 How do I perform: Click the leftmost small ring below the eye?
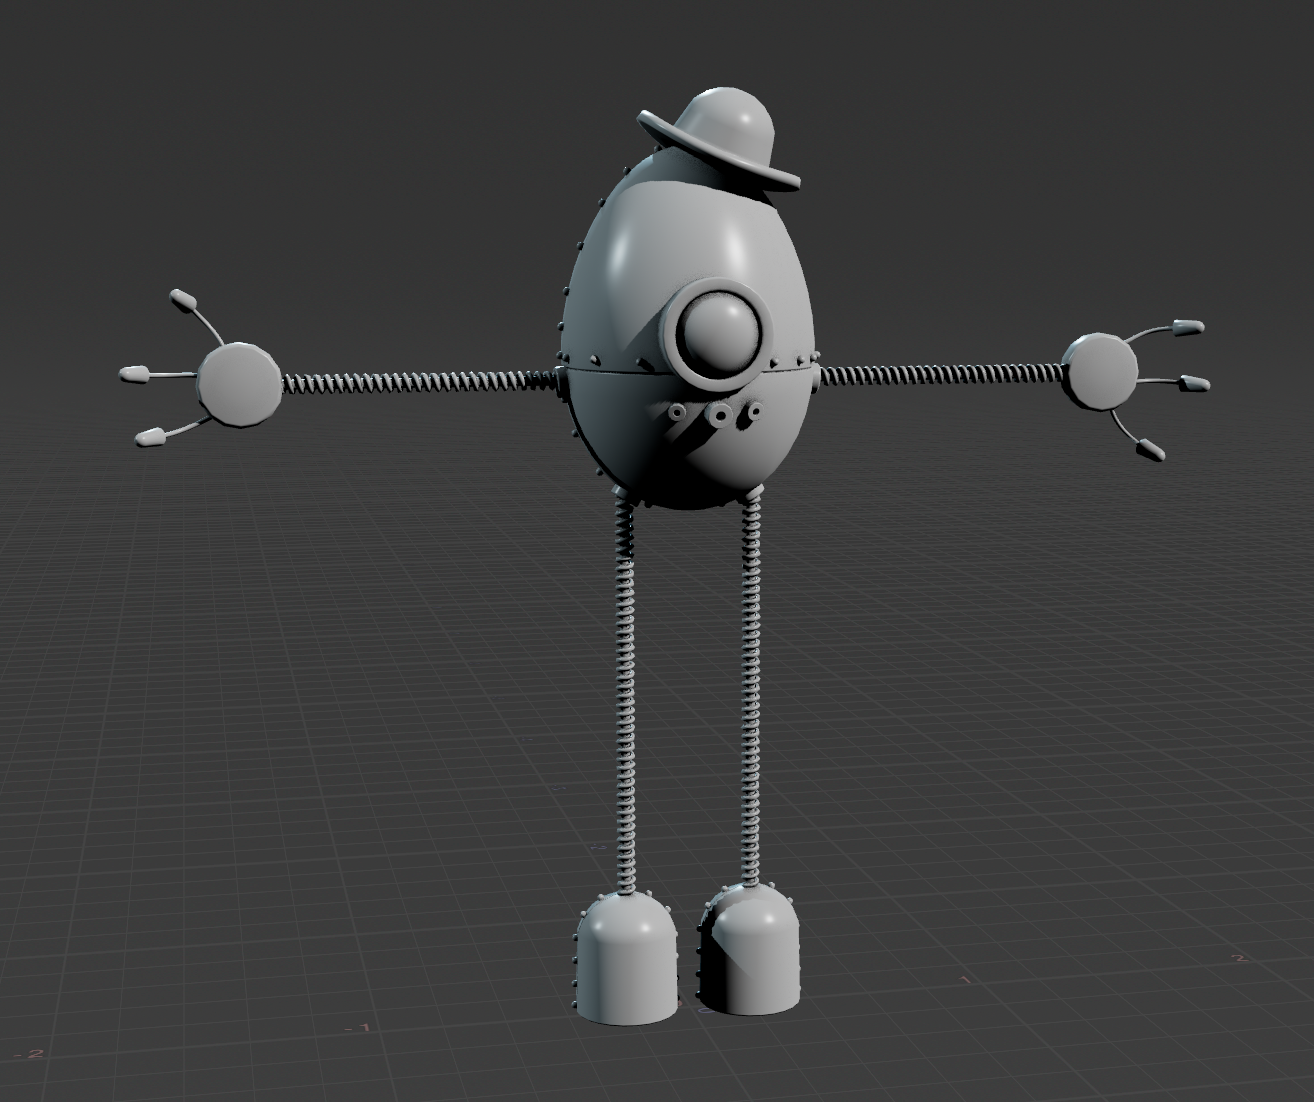[x=679, y=412]
